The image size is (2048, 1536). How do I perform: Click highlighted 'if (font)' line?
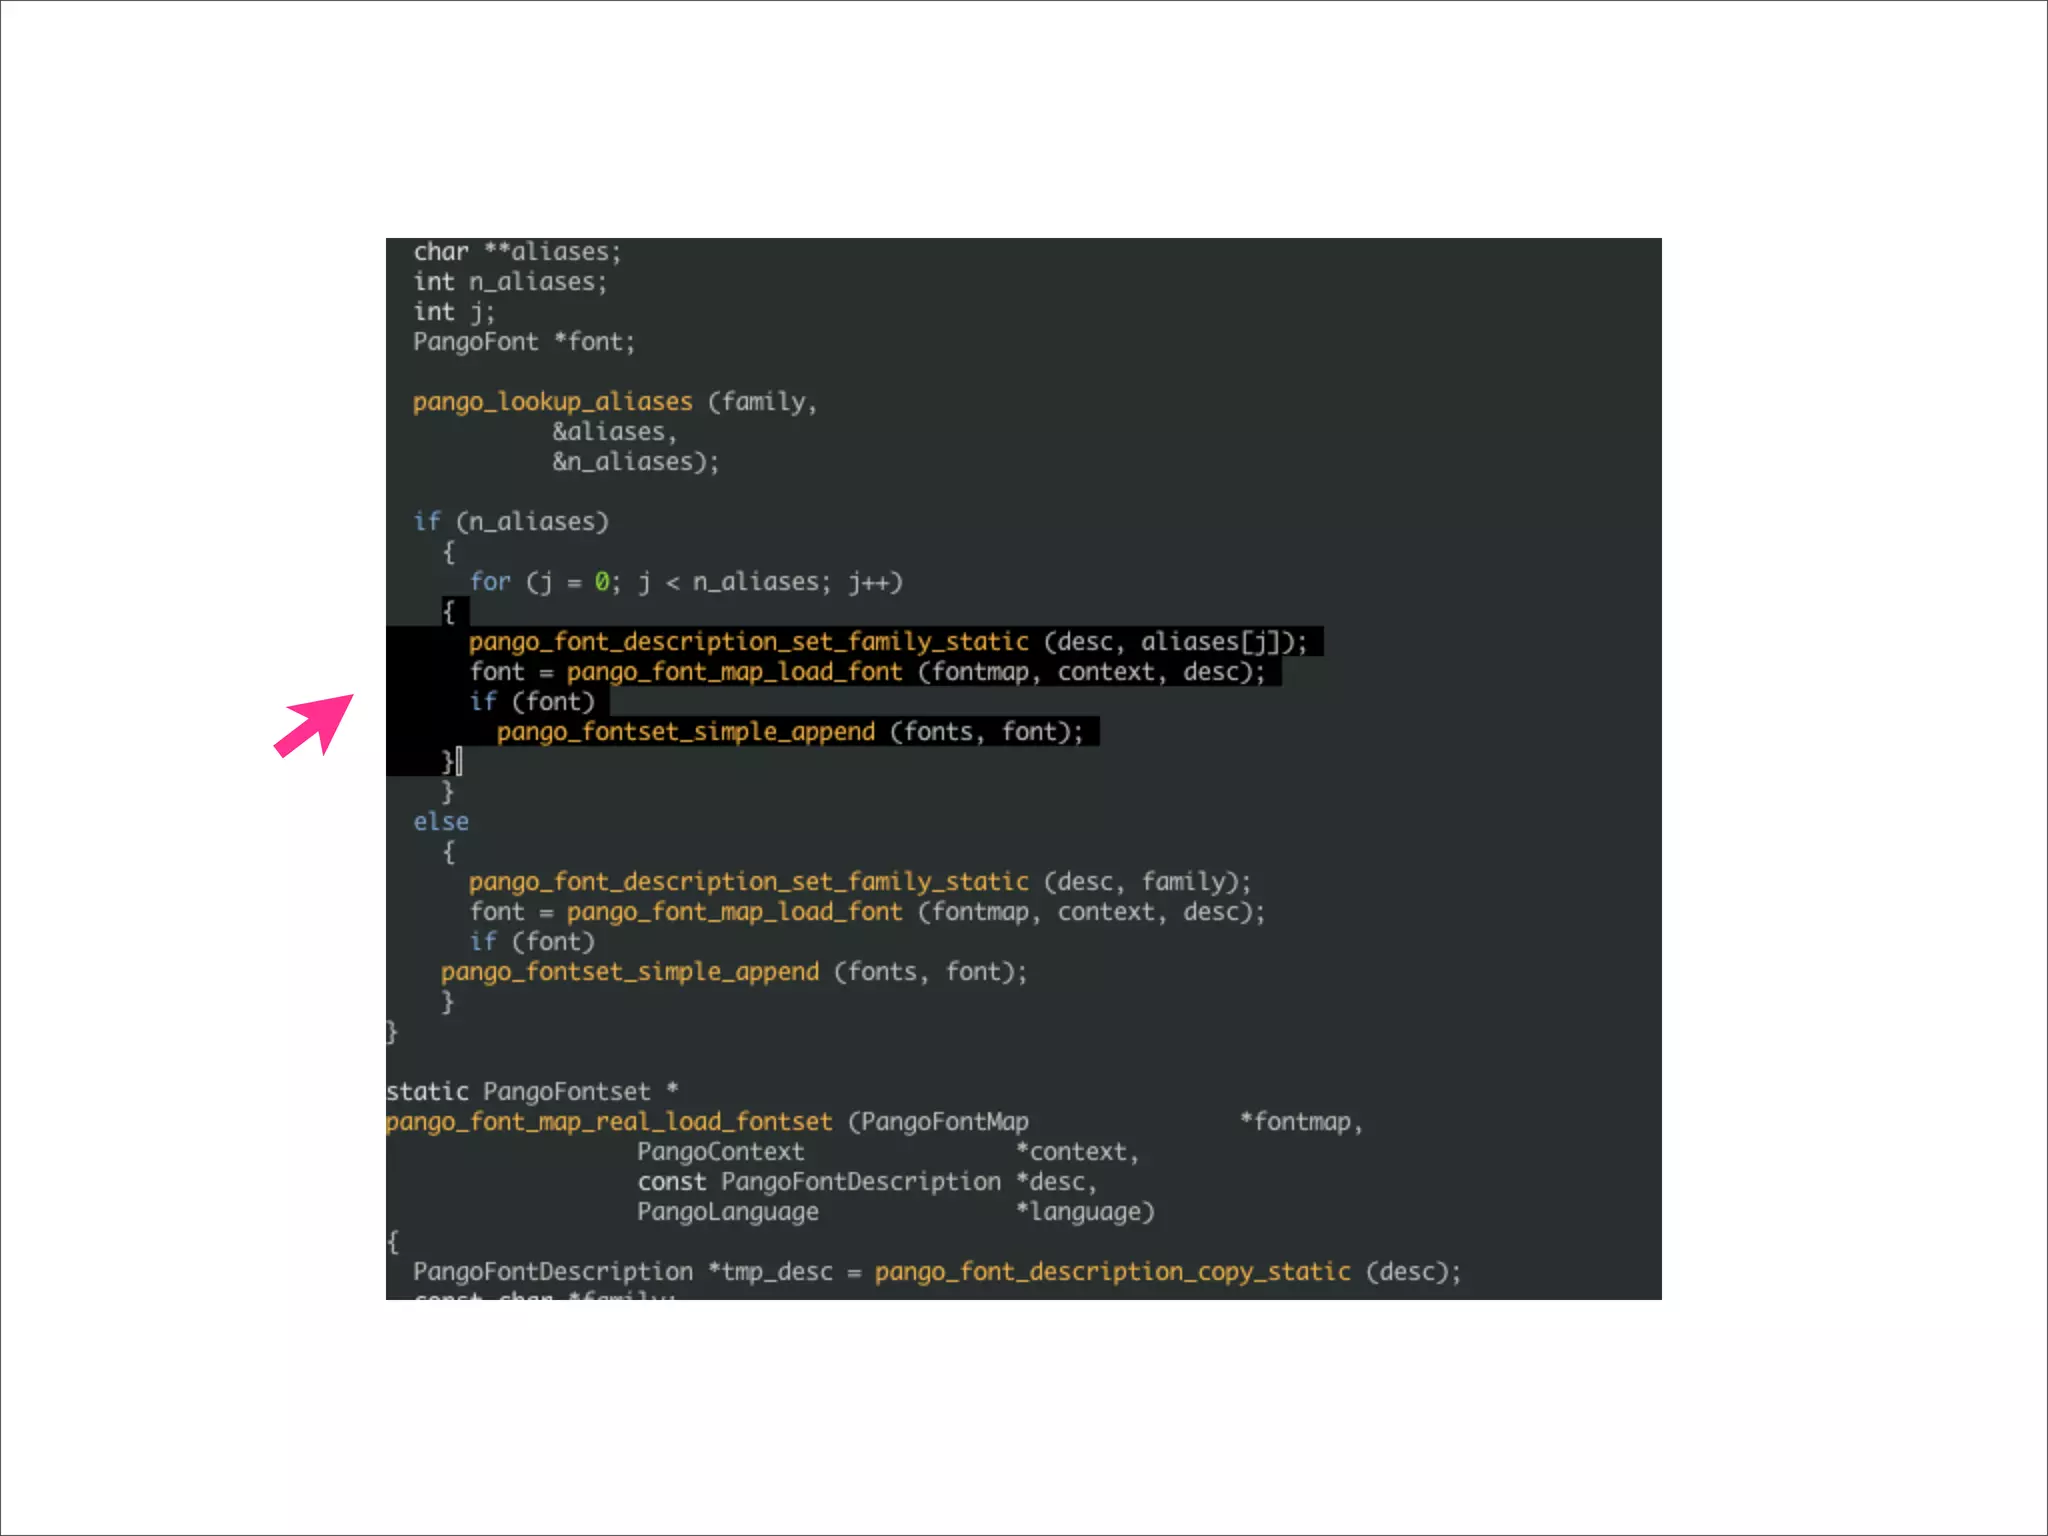(532, 702)
